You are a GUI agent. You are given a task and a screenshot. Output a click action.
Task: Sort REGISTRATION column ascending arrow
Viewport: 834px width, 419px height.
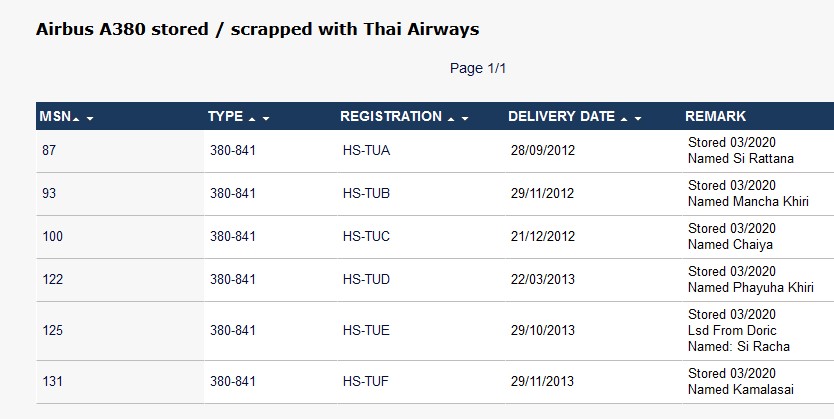click(x=451, y=119)
